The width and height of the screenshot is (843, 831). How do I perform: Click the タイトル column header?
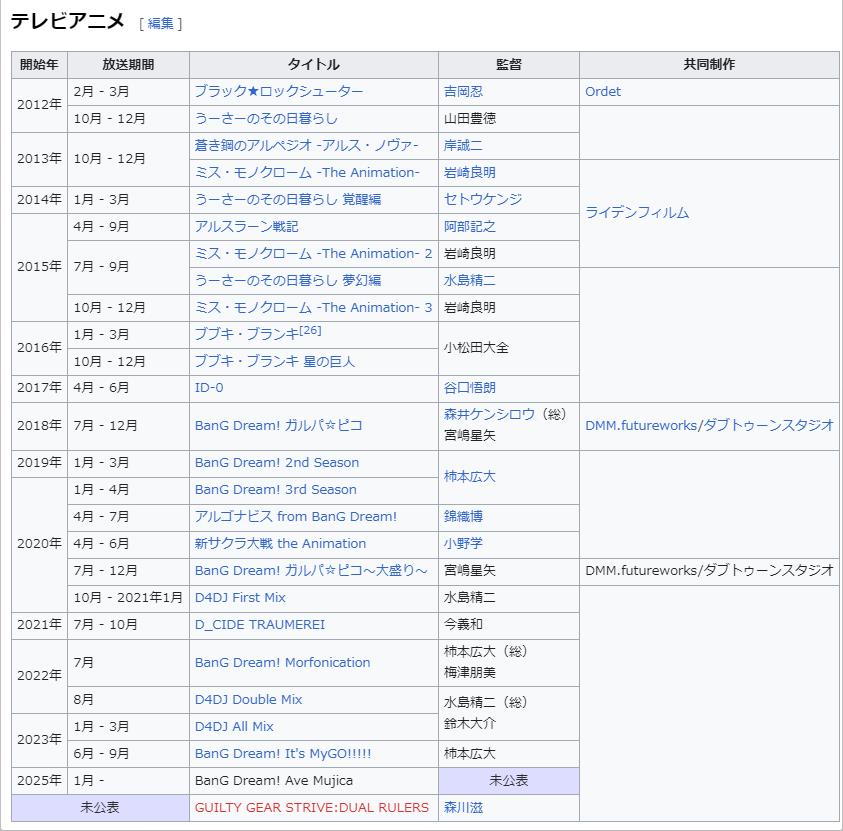(x=313, y=65)
